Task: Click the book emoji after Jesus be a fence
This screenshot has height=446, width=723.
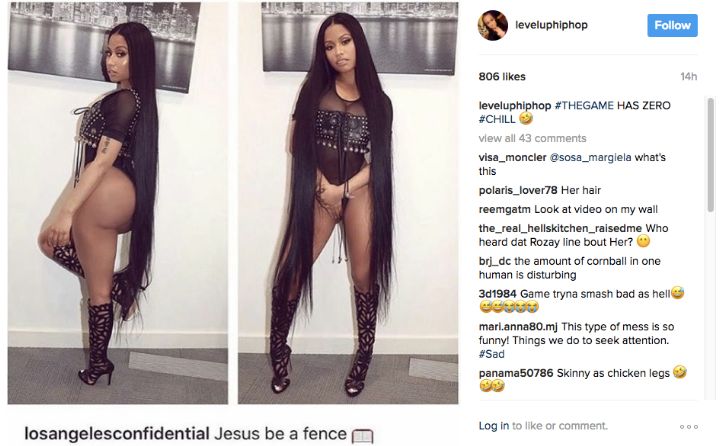Action: (x=362, y=436)
